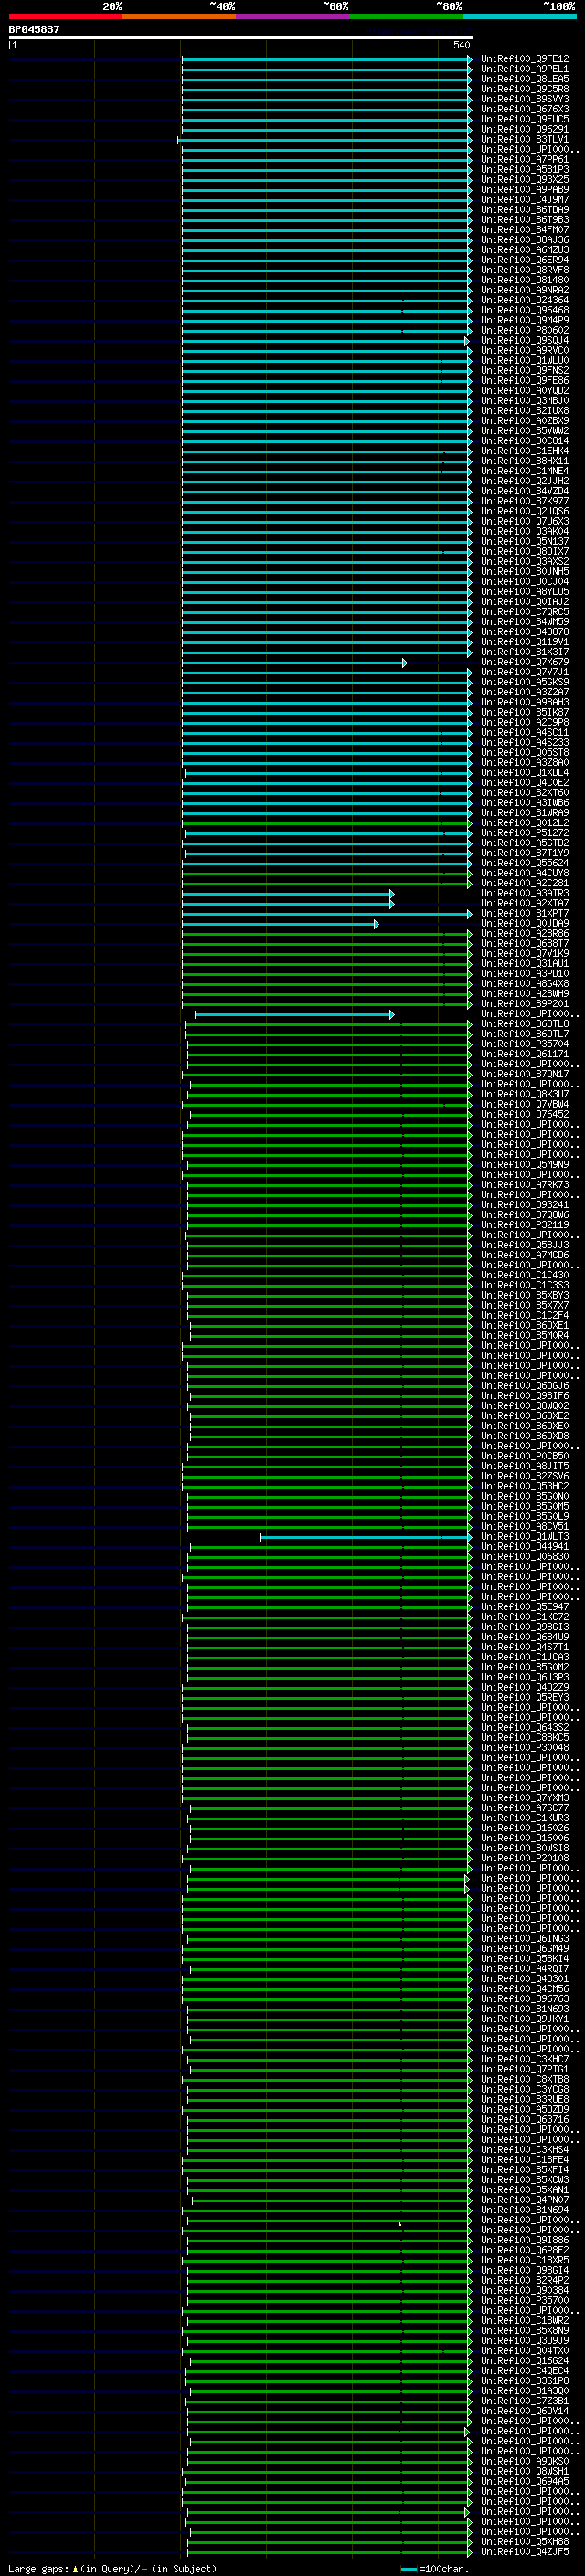This screenshot has height=2576, width=585.
Task: Select label UniRef100_Q4C0E2
Action: [x=525, y=783]
